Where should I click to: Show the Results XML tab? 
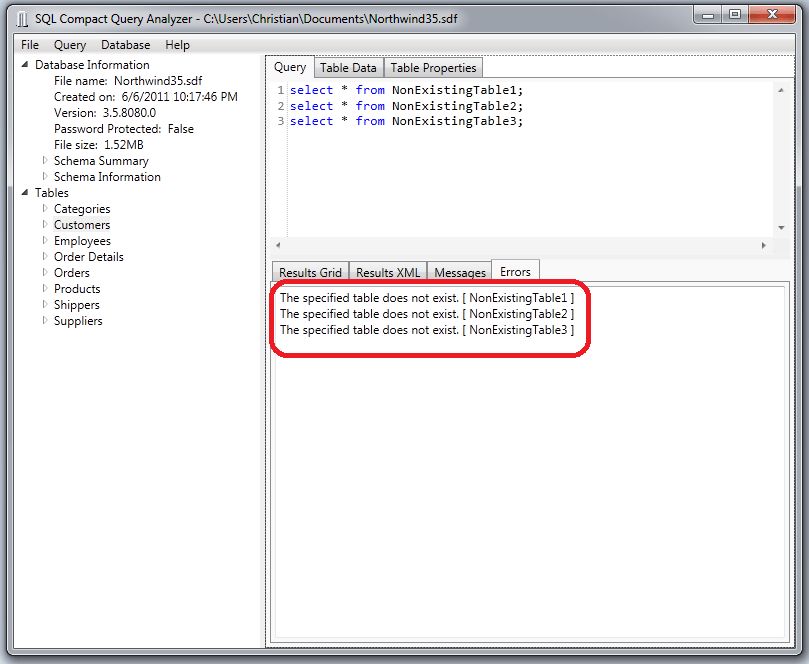click(388, 272)
